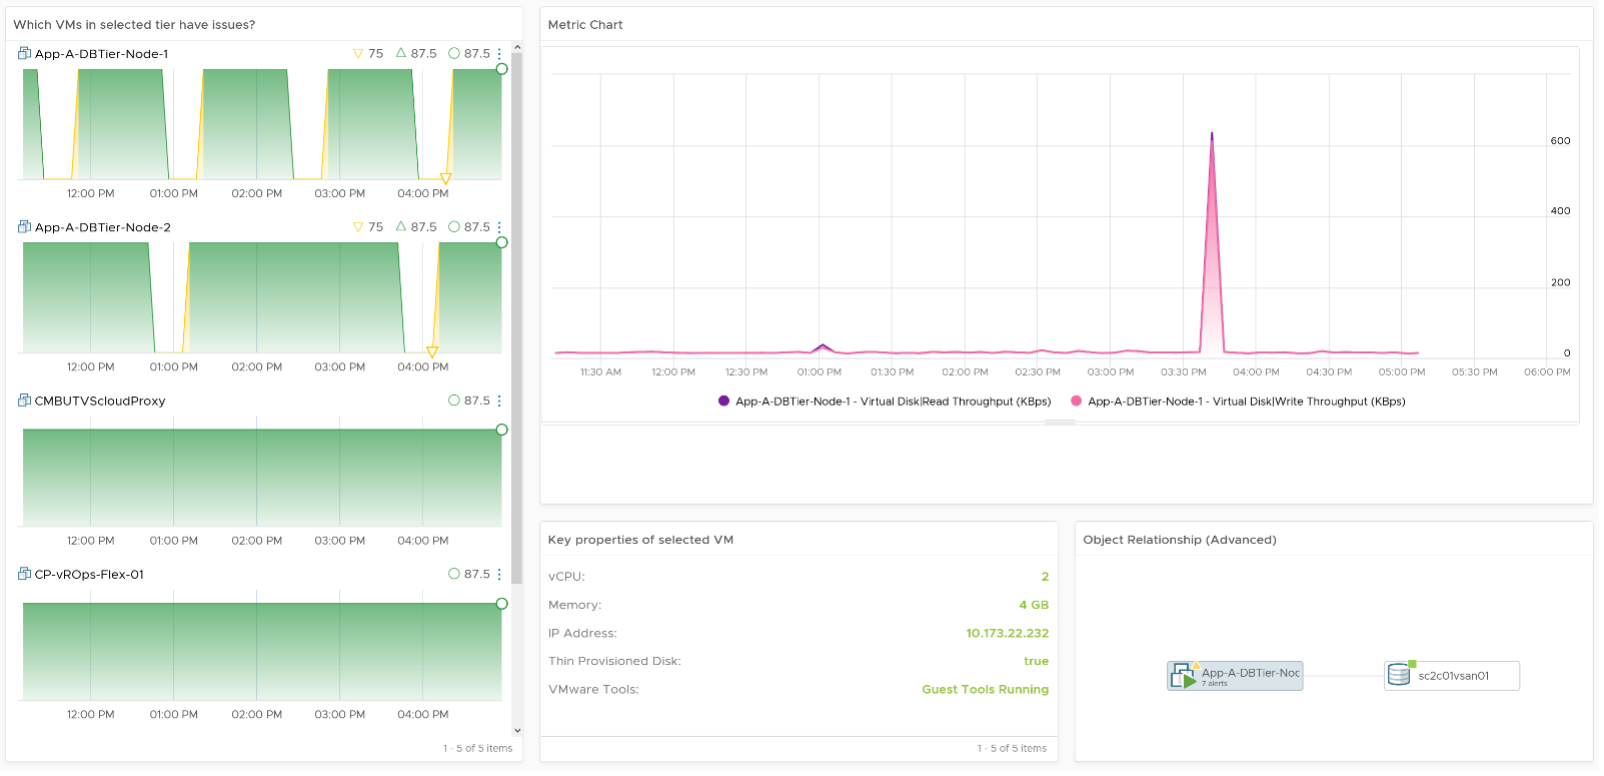Viewport: 1604px width, 776px height.
Task: Click the current-value circle icon for CP-vROps-Flex-01
Action: [x=454, y=574]
